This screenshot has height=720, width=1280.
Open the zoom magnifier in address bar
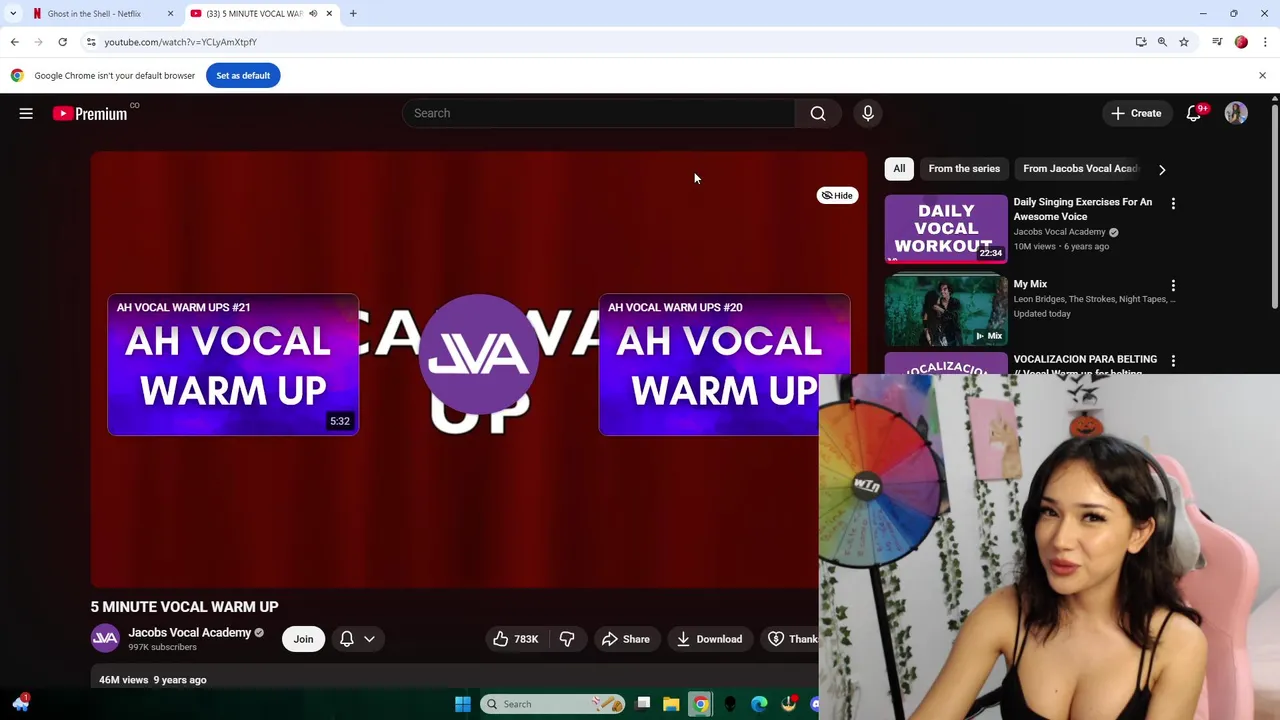[1162, 42]
